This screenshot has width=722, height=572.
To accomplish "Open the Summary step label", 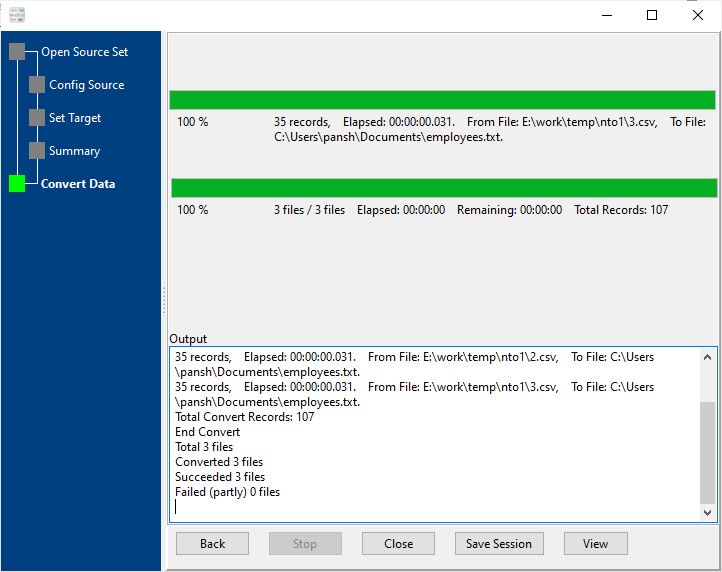I will 74,151.
